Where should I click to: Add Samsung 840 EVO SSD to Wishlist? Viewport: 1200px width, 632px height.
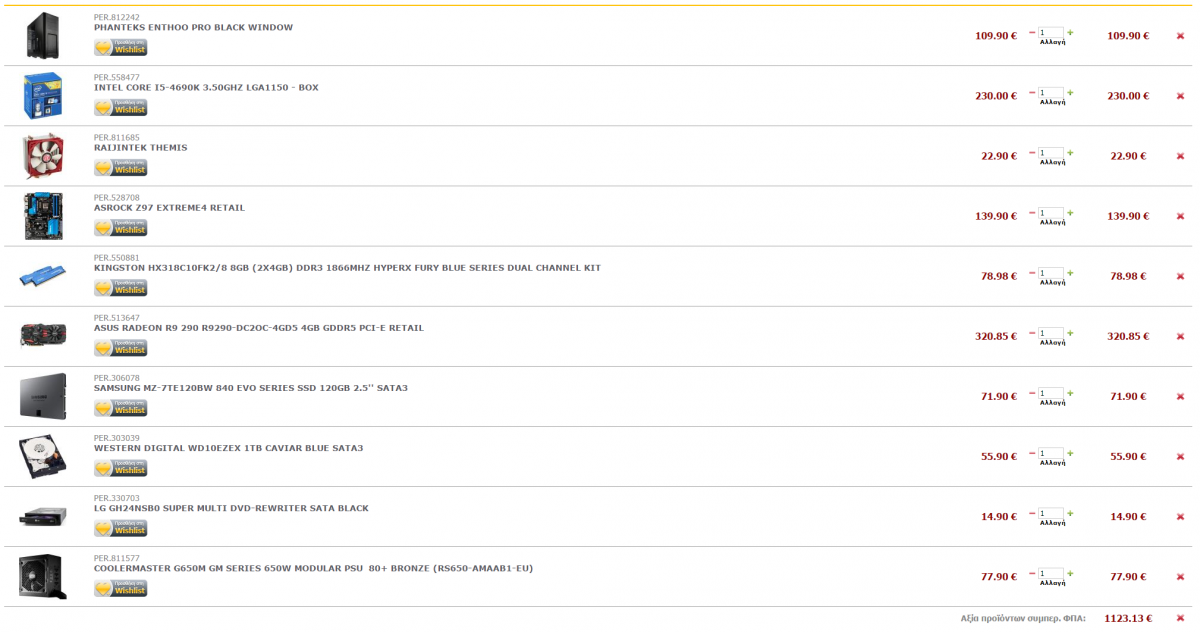click(x=120, y=407)
